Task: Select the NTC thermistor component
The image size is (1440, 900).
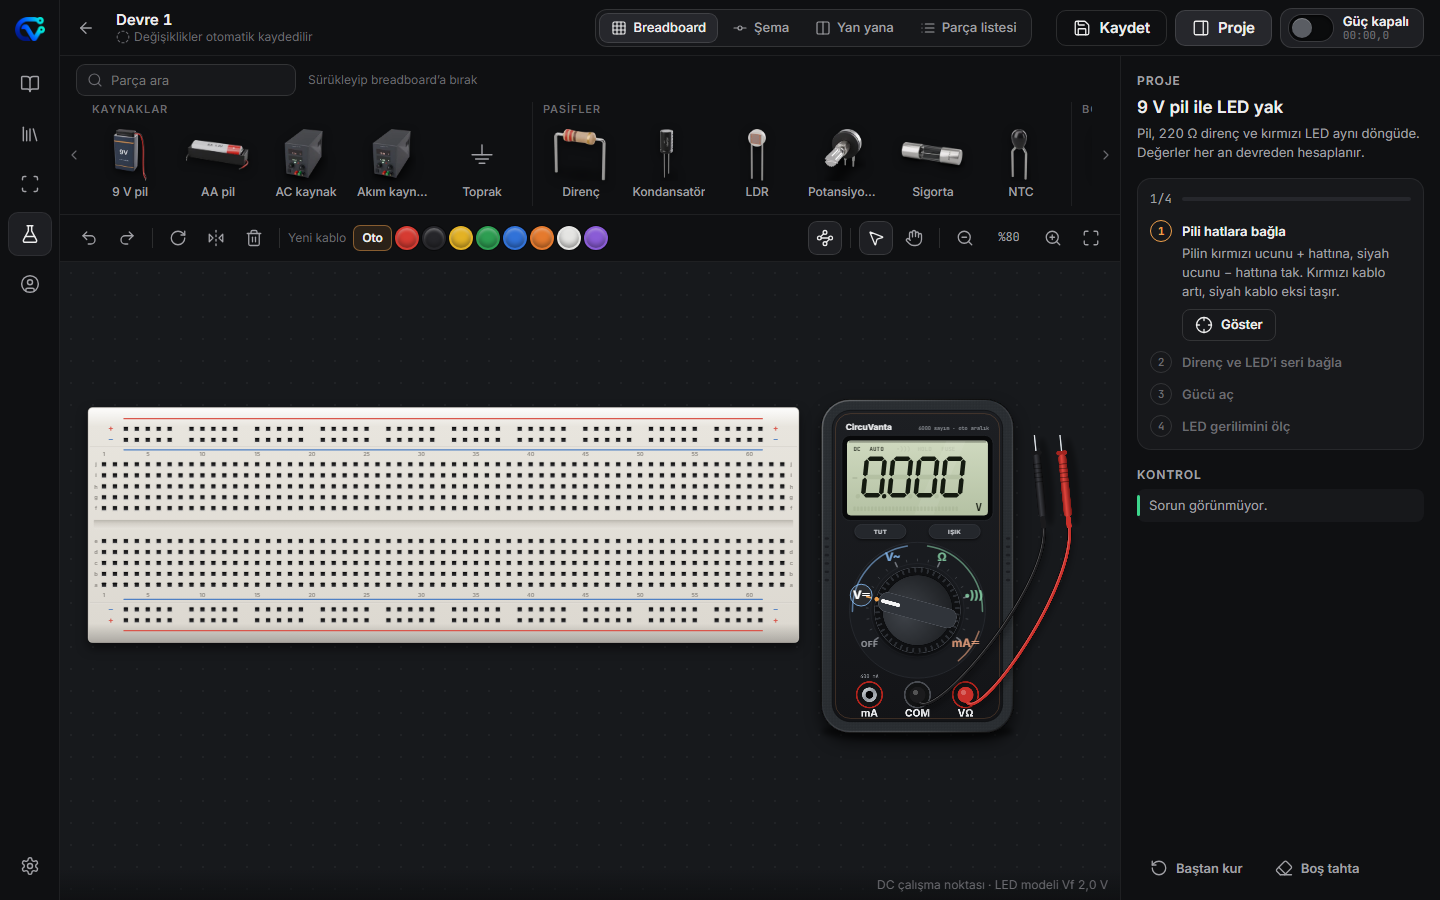Action: click(1021, 162)
